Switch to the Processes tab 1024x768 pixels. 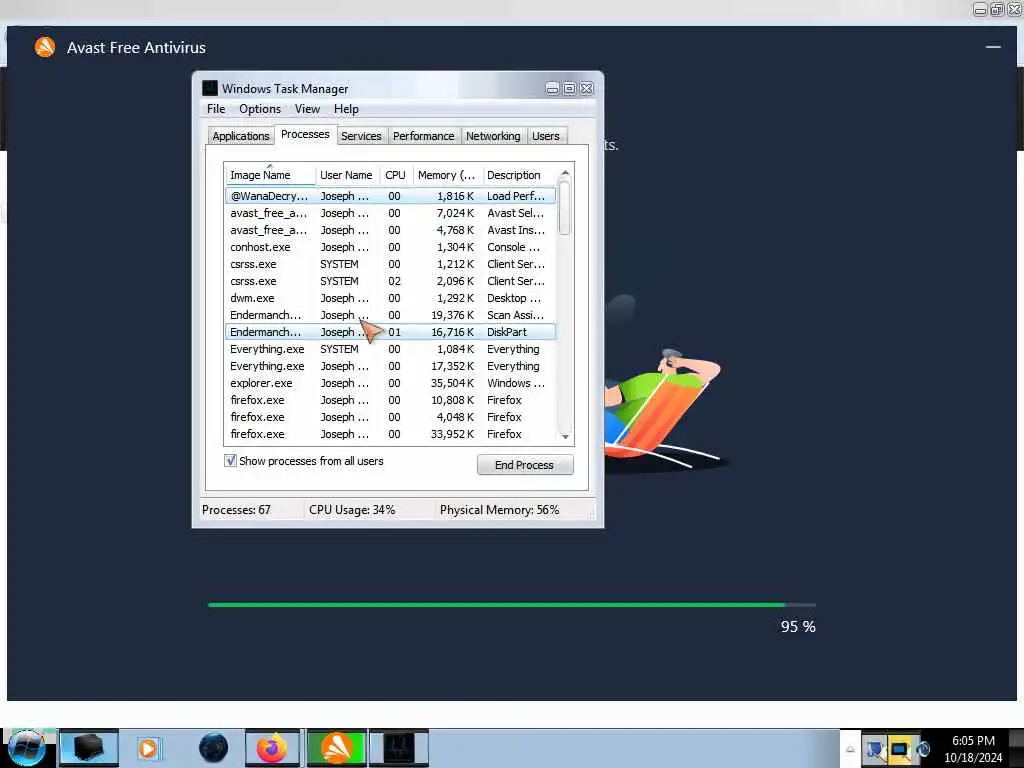click(x=305, y=134)
